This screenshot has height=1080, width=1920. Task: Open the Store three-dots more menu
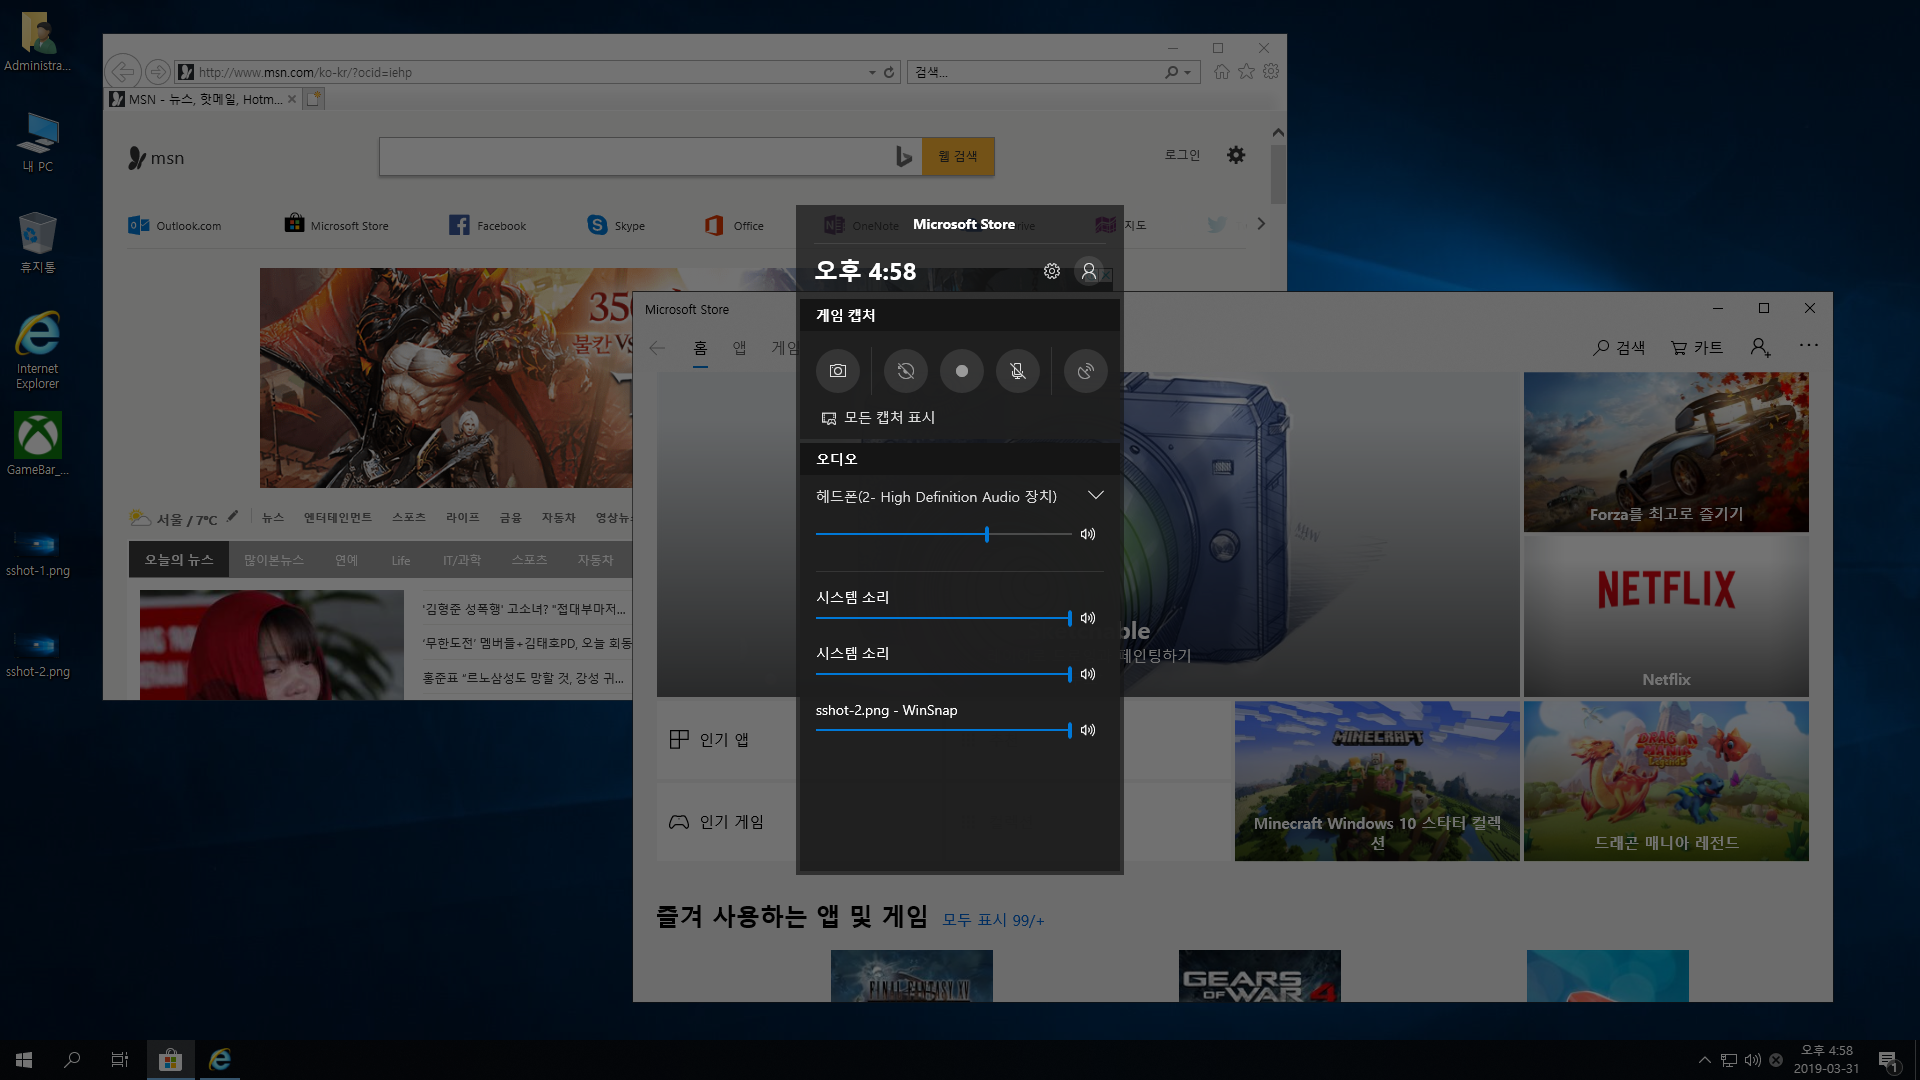[1809, 345]
